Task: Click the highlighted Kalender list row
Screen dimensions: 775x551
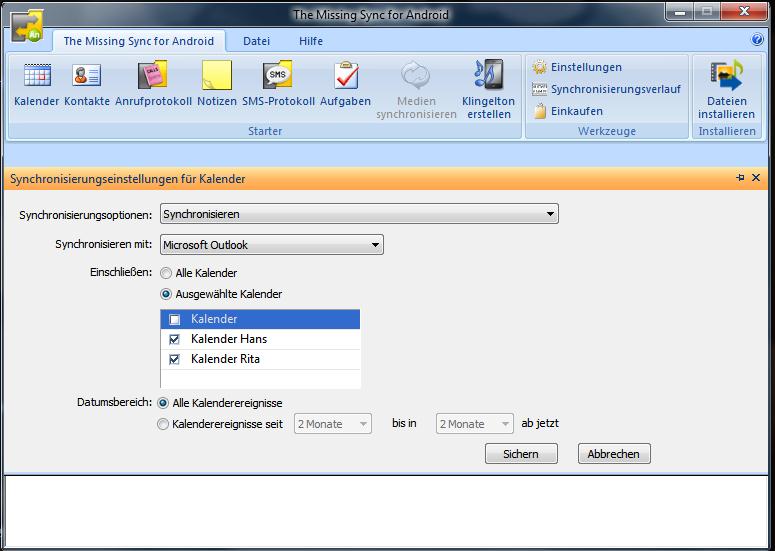Action: [260, 319]
